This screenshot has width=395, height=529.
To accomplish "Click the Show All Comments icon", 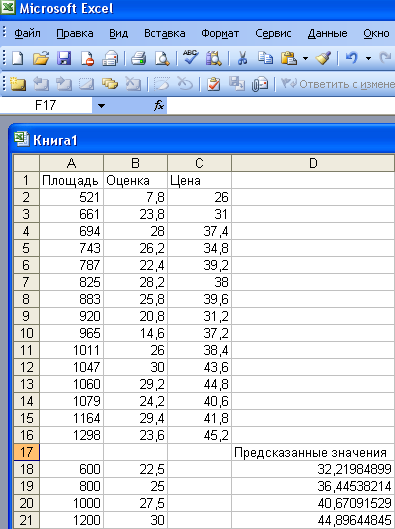I will [x=110, y=84].
